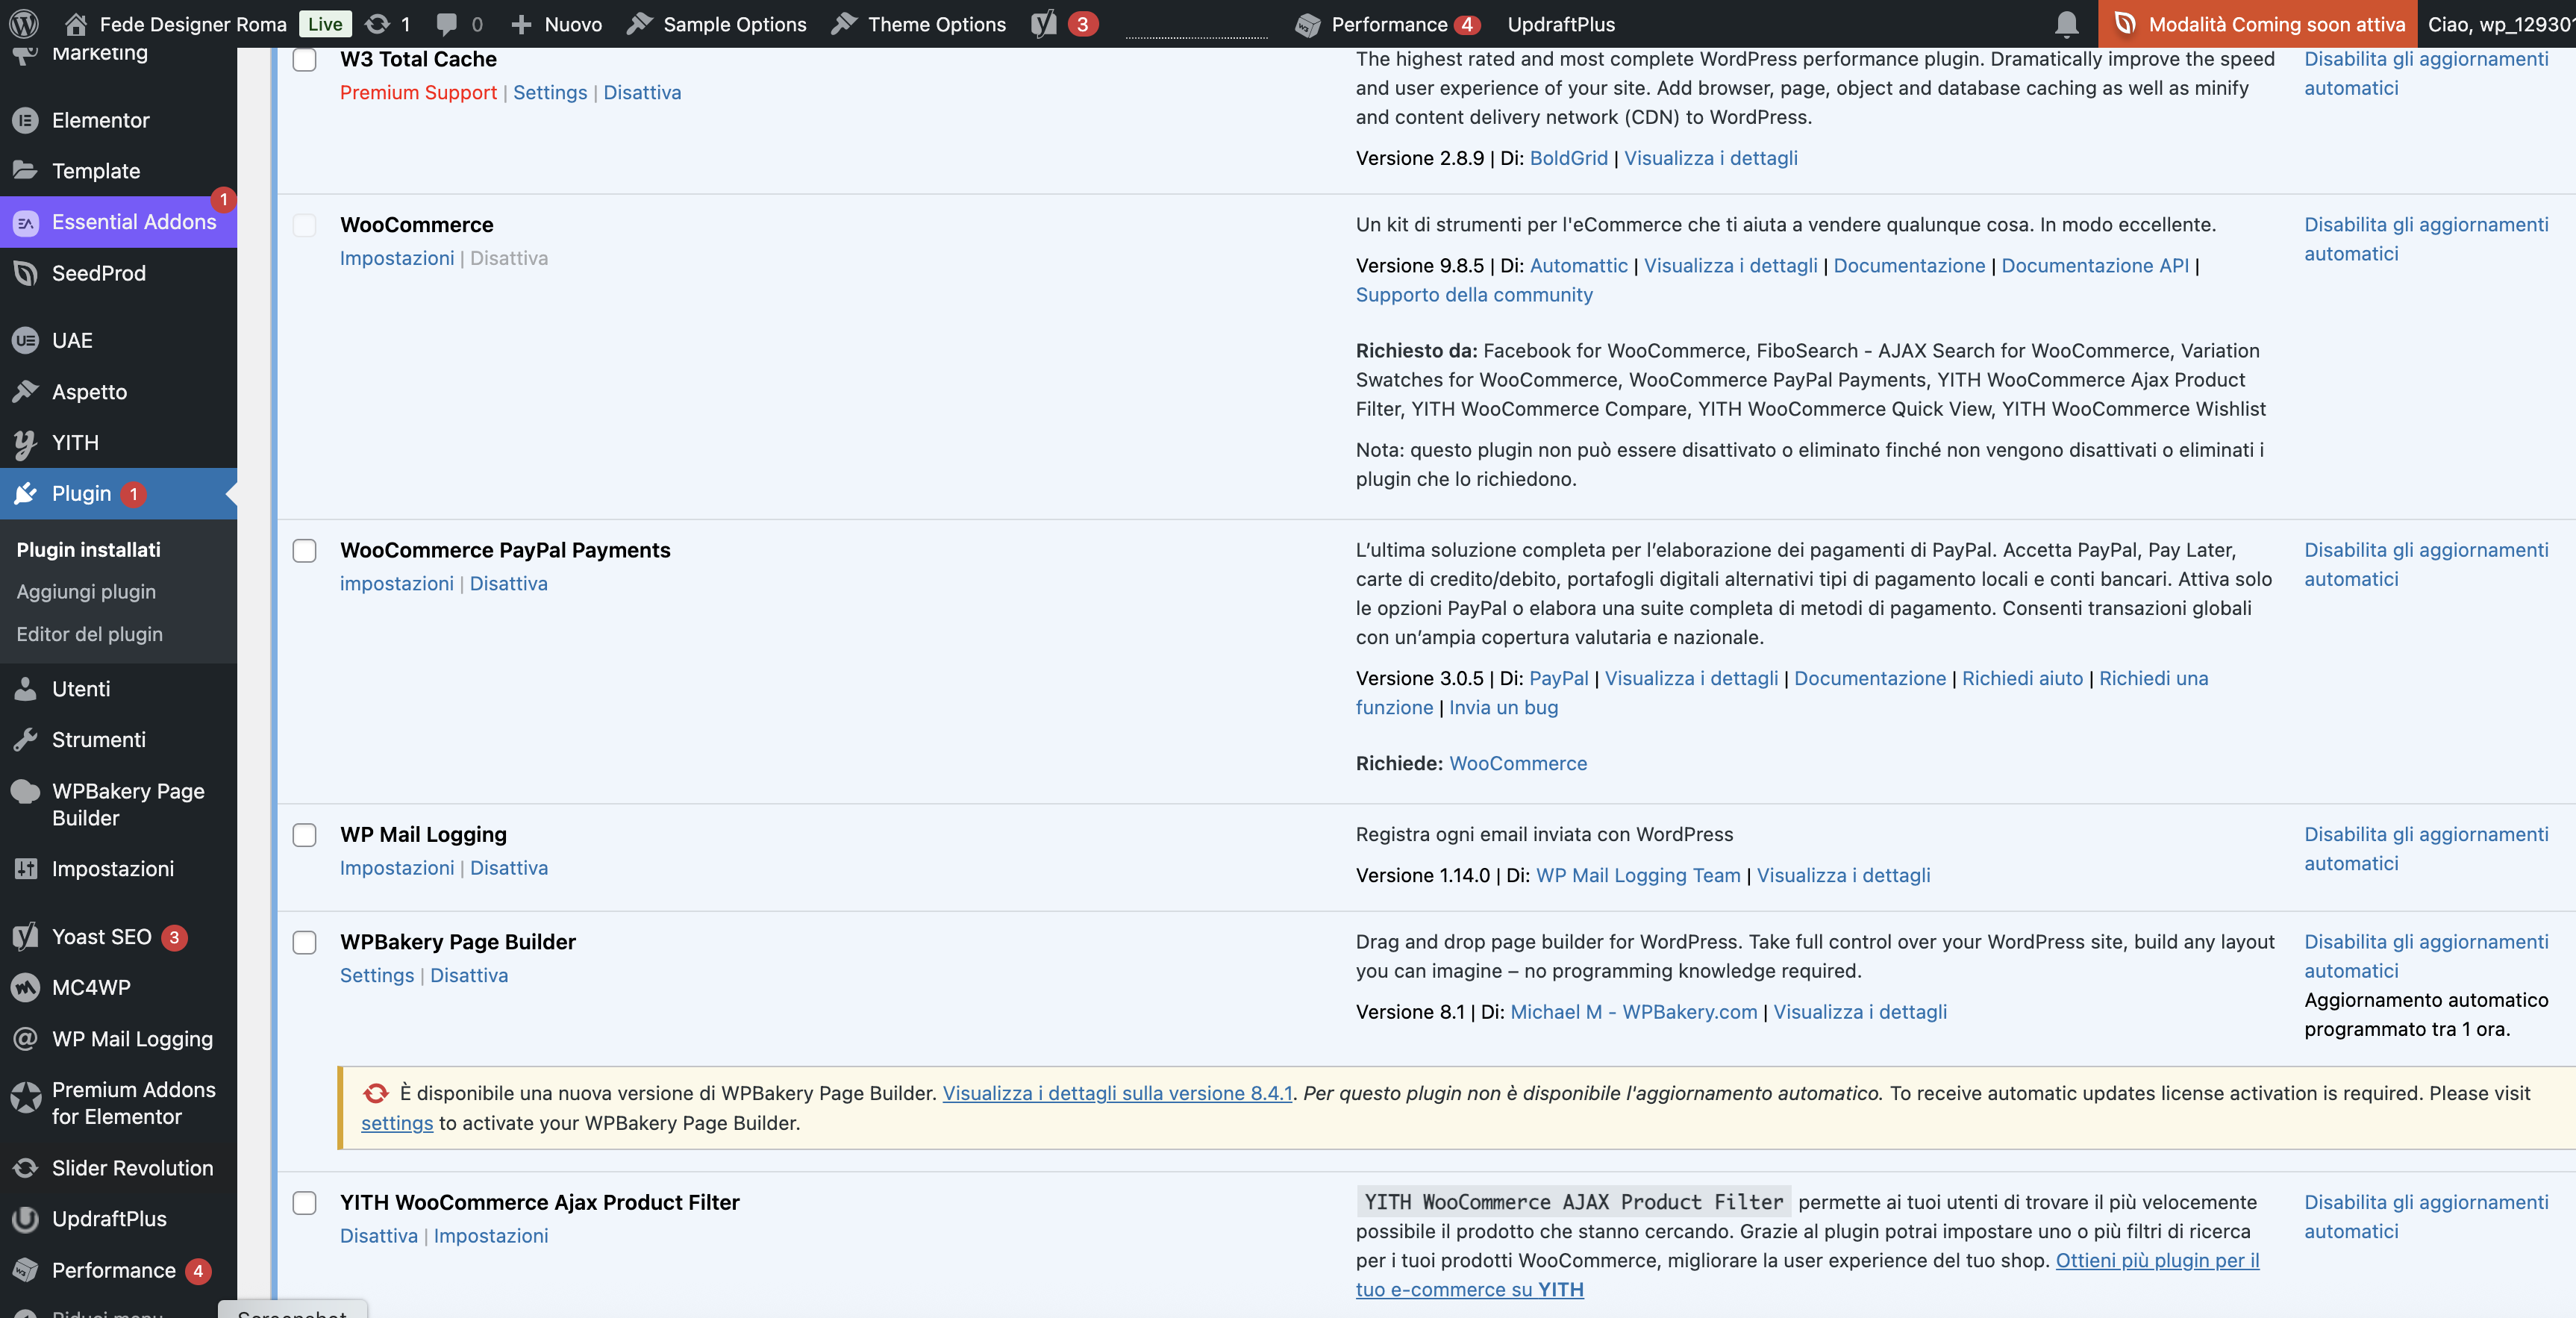Click the Slider Revolution sidebar icon

click(25, 1167)
